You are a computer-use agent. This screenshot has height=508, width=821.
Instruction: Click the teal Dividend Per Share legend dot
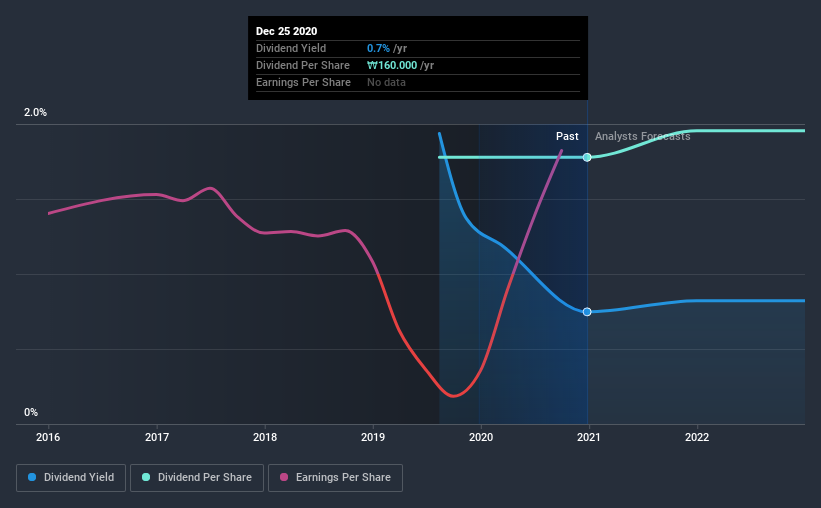point(146,477)
